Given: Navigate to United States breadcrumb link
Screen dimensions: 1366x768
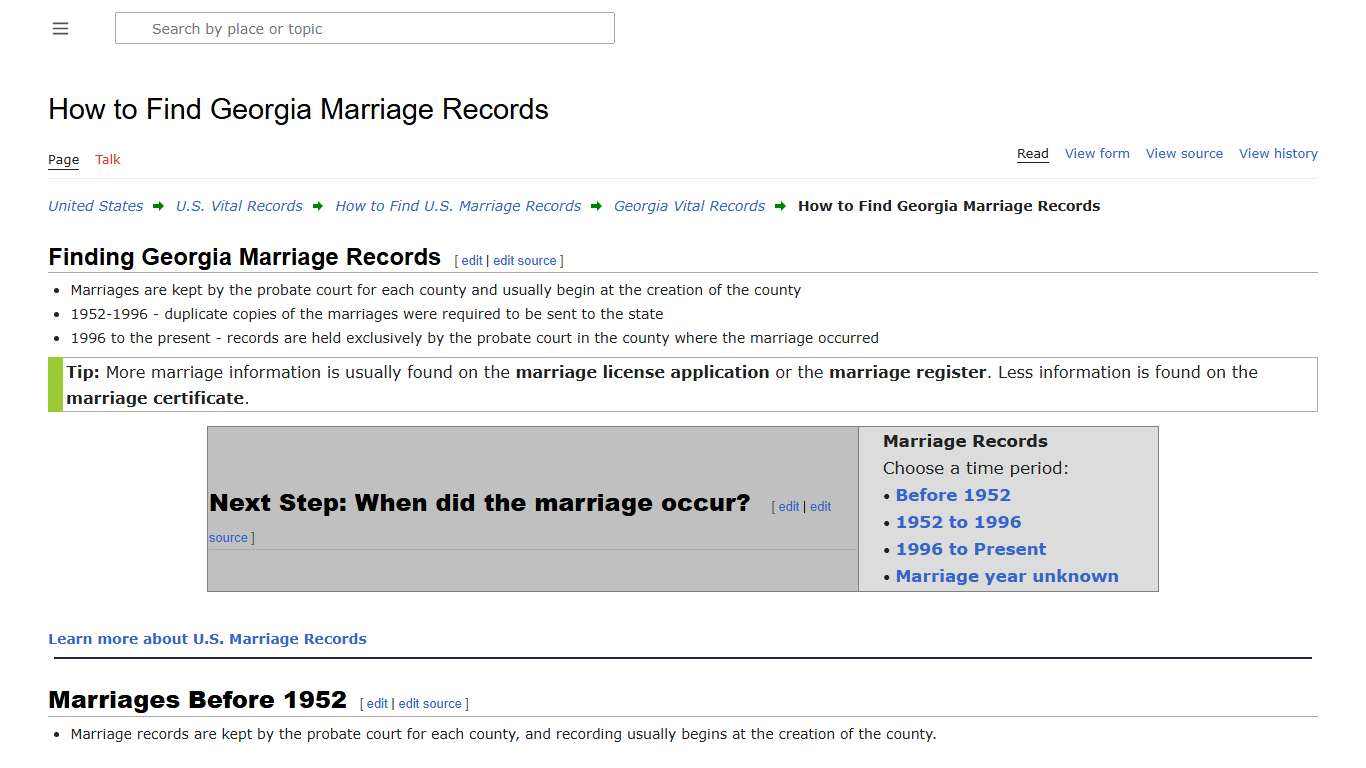Looking at the screenshot, I should point(95,206).
